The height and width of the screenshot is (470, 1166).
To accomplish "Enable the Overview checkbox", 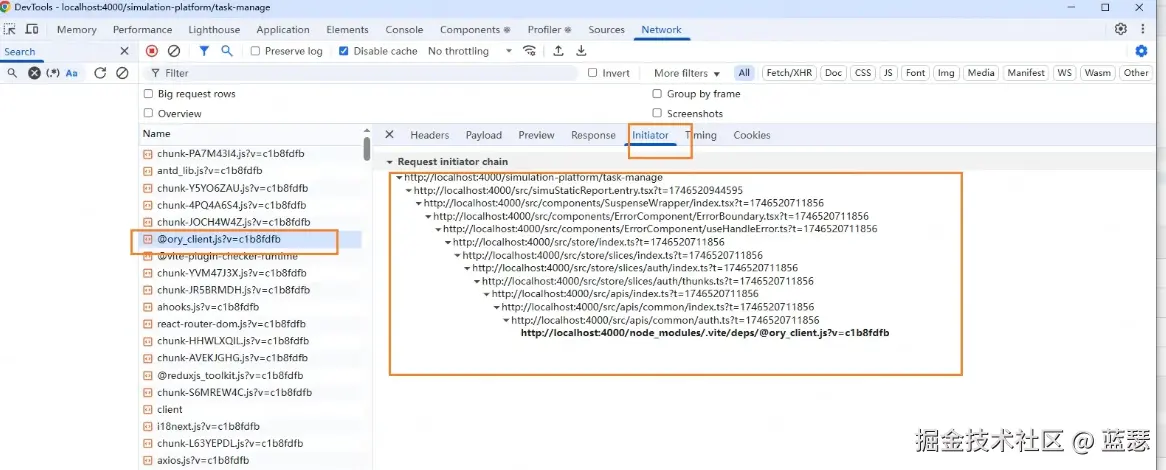I will (149, 113).
